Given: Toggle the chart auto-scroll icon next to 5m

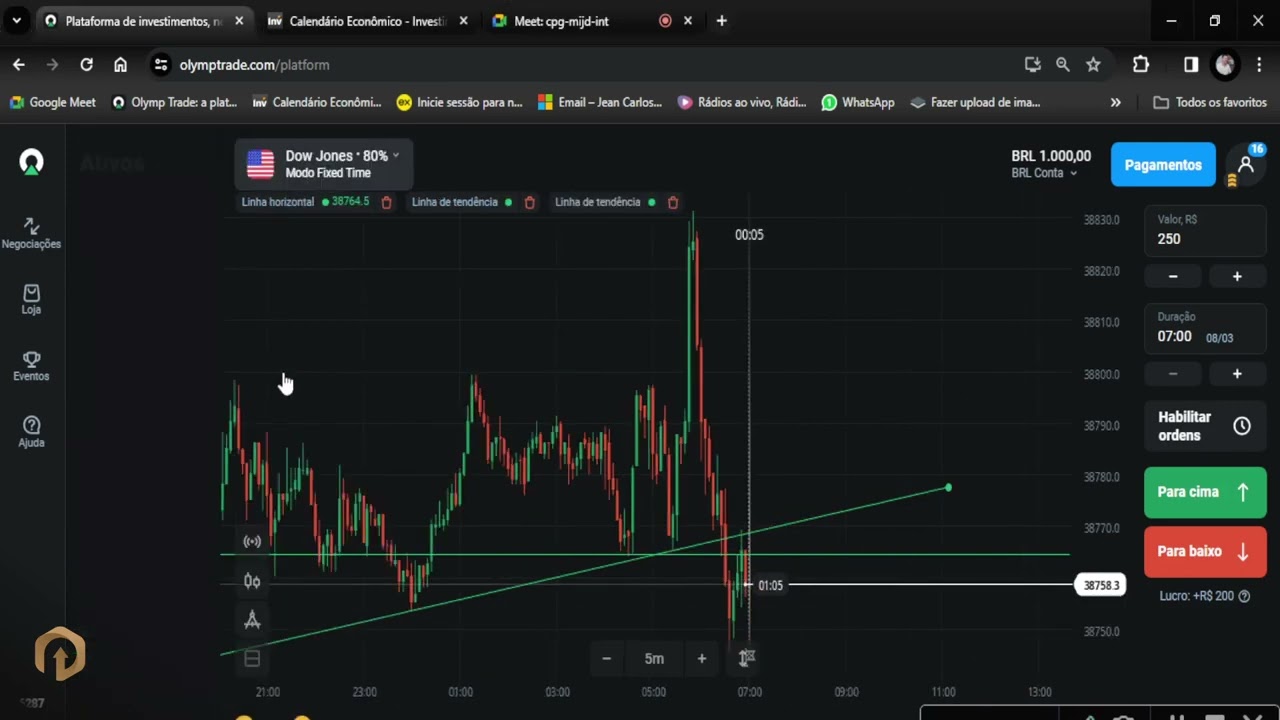Looking at the screenshot, I should tap(747, 658).
